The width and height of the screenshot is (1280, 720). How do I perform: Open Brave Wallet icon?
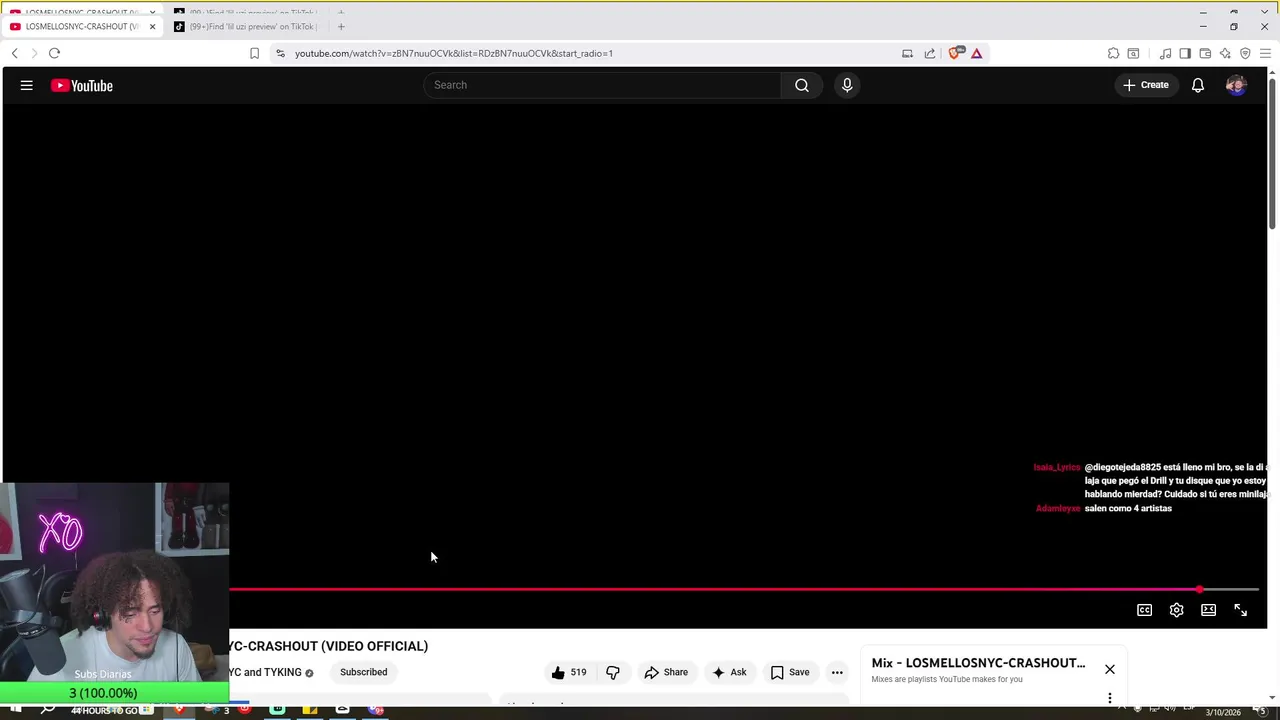click(x=1205, y=53)
